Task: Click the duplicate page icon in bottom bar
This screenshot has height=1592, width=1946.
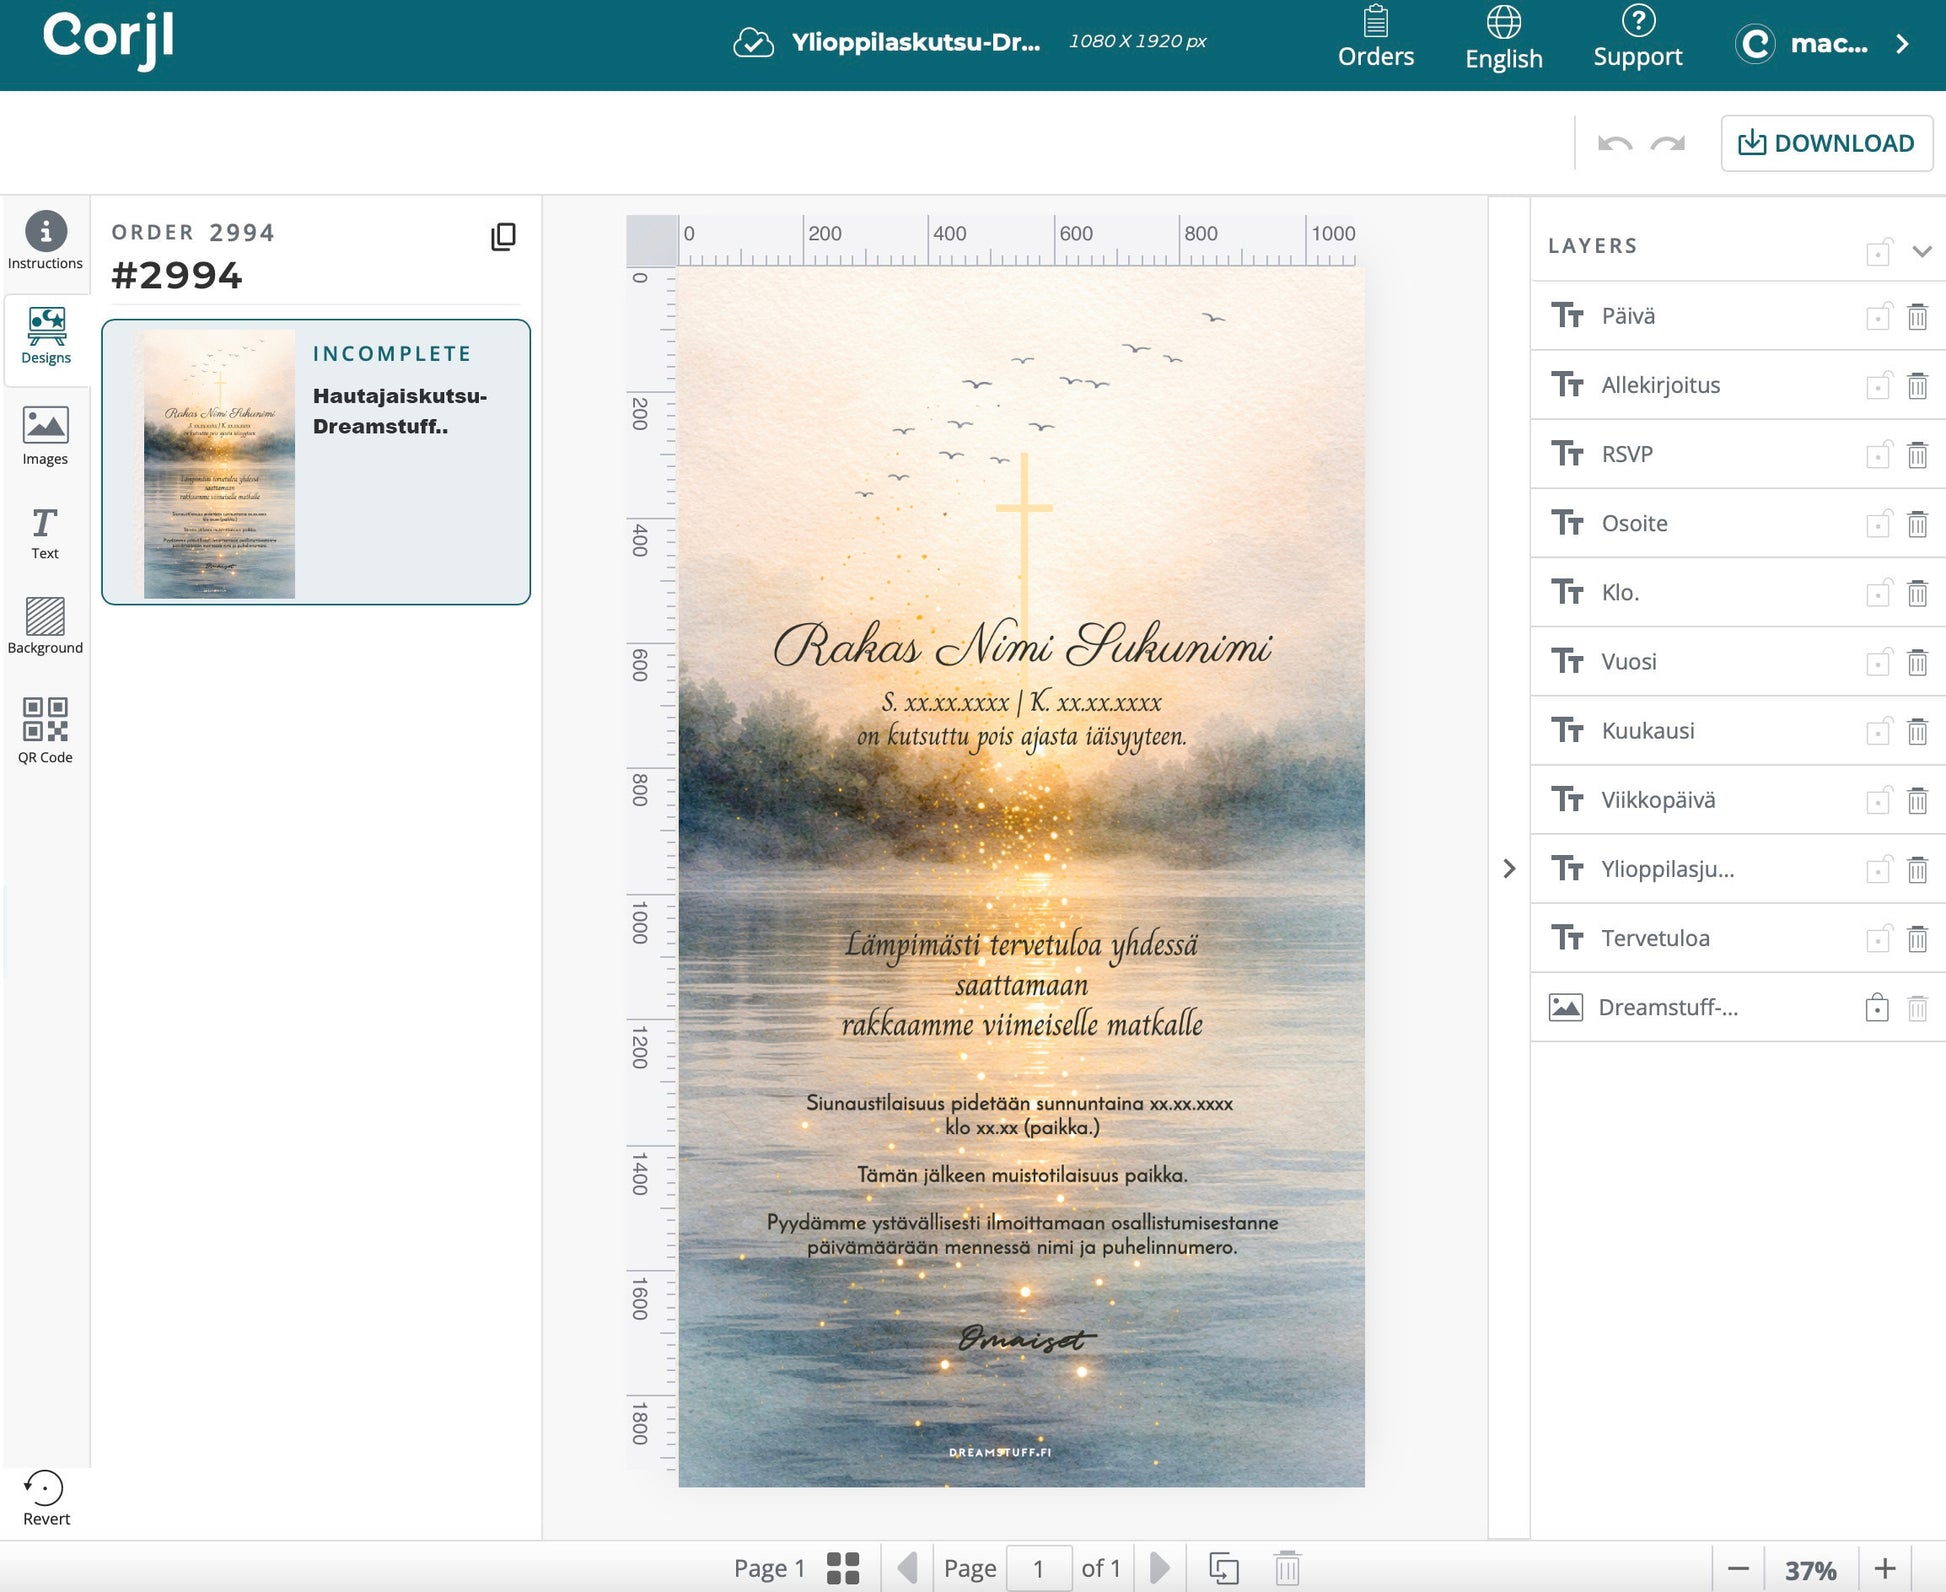Action: point(1223,1568)
